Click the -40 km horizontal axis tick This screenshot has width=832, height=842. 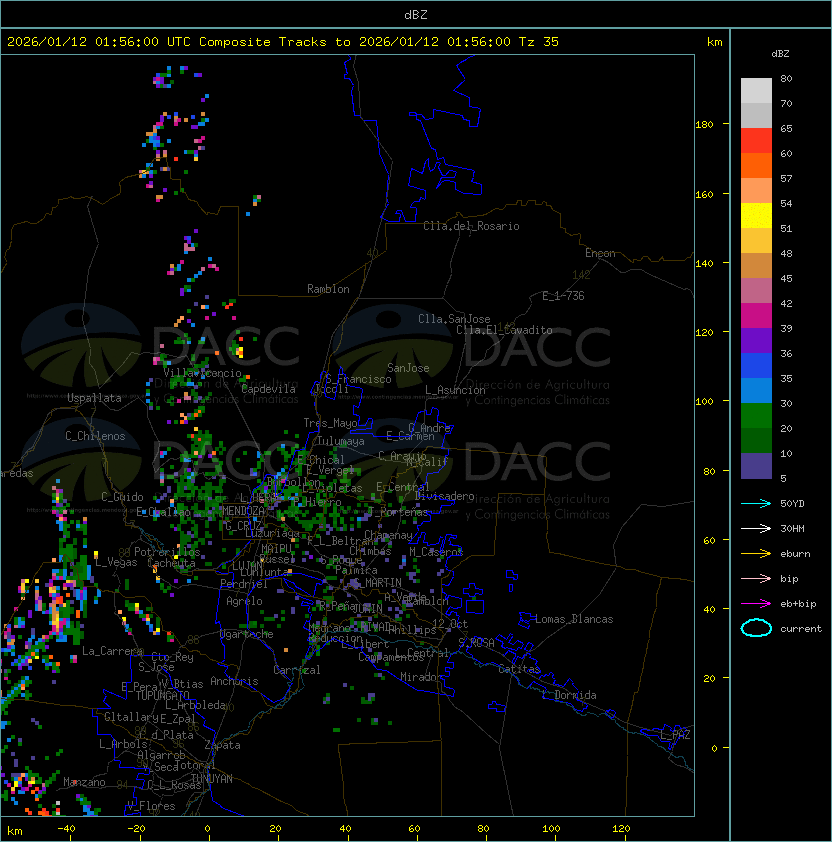pos(66,829)
